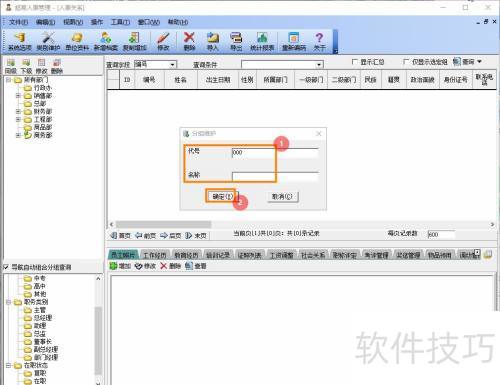Screen dimensions: 500x385
Task: Collapse the 职务类别 tree node
Action: pyautogui.click(x=9, y=302)
